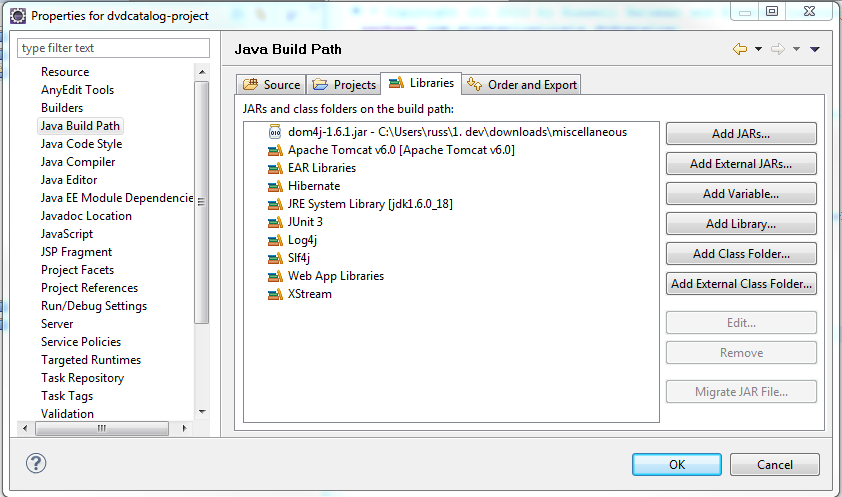
Task: Click sidebar scroll right arrow
Action: (184, 428)
